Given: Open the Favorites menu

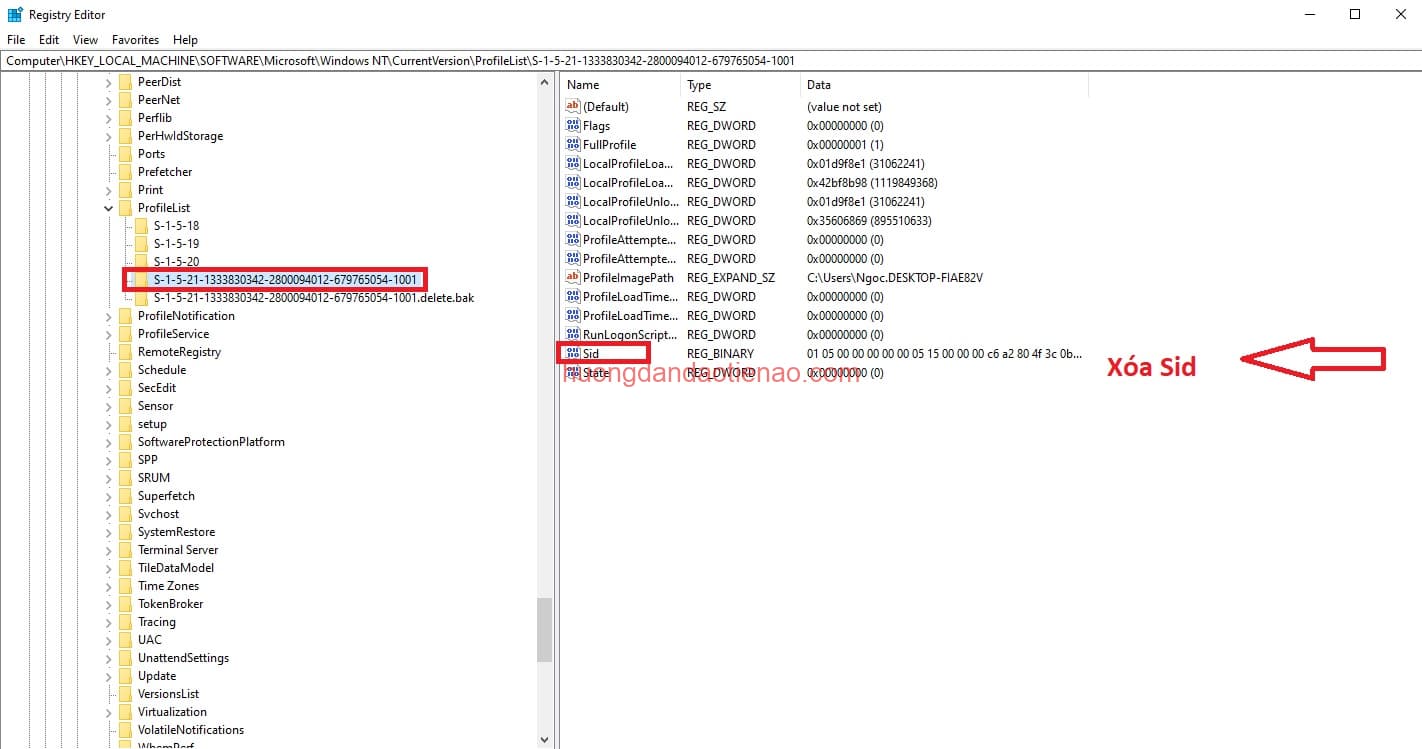Looking at the screenshot, I should [135, 40].
